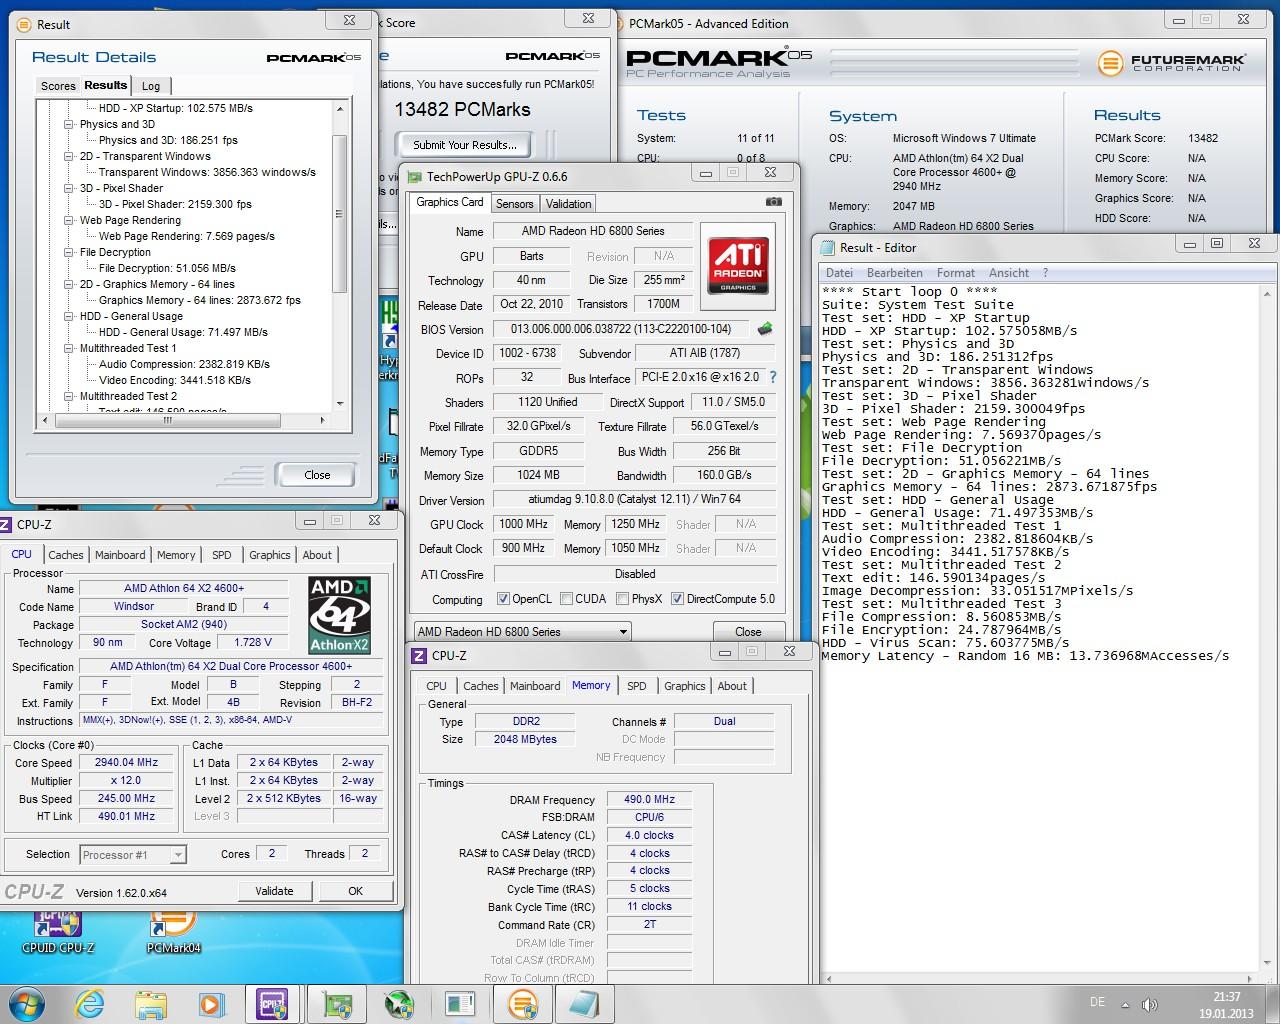Click the OK button in CPU-Z
The width and height of the screenshot is (1280, 1024).
pos(355,891)
